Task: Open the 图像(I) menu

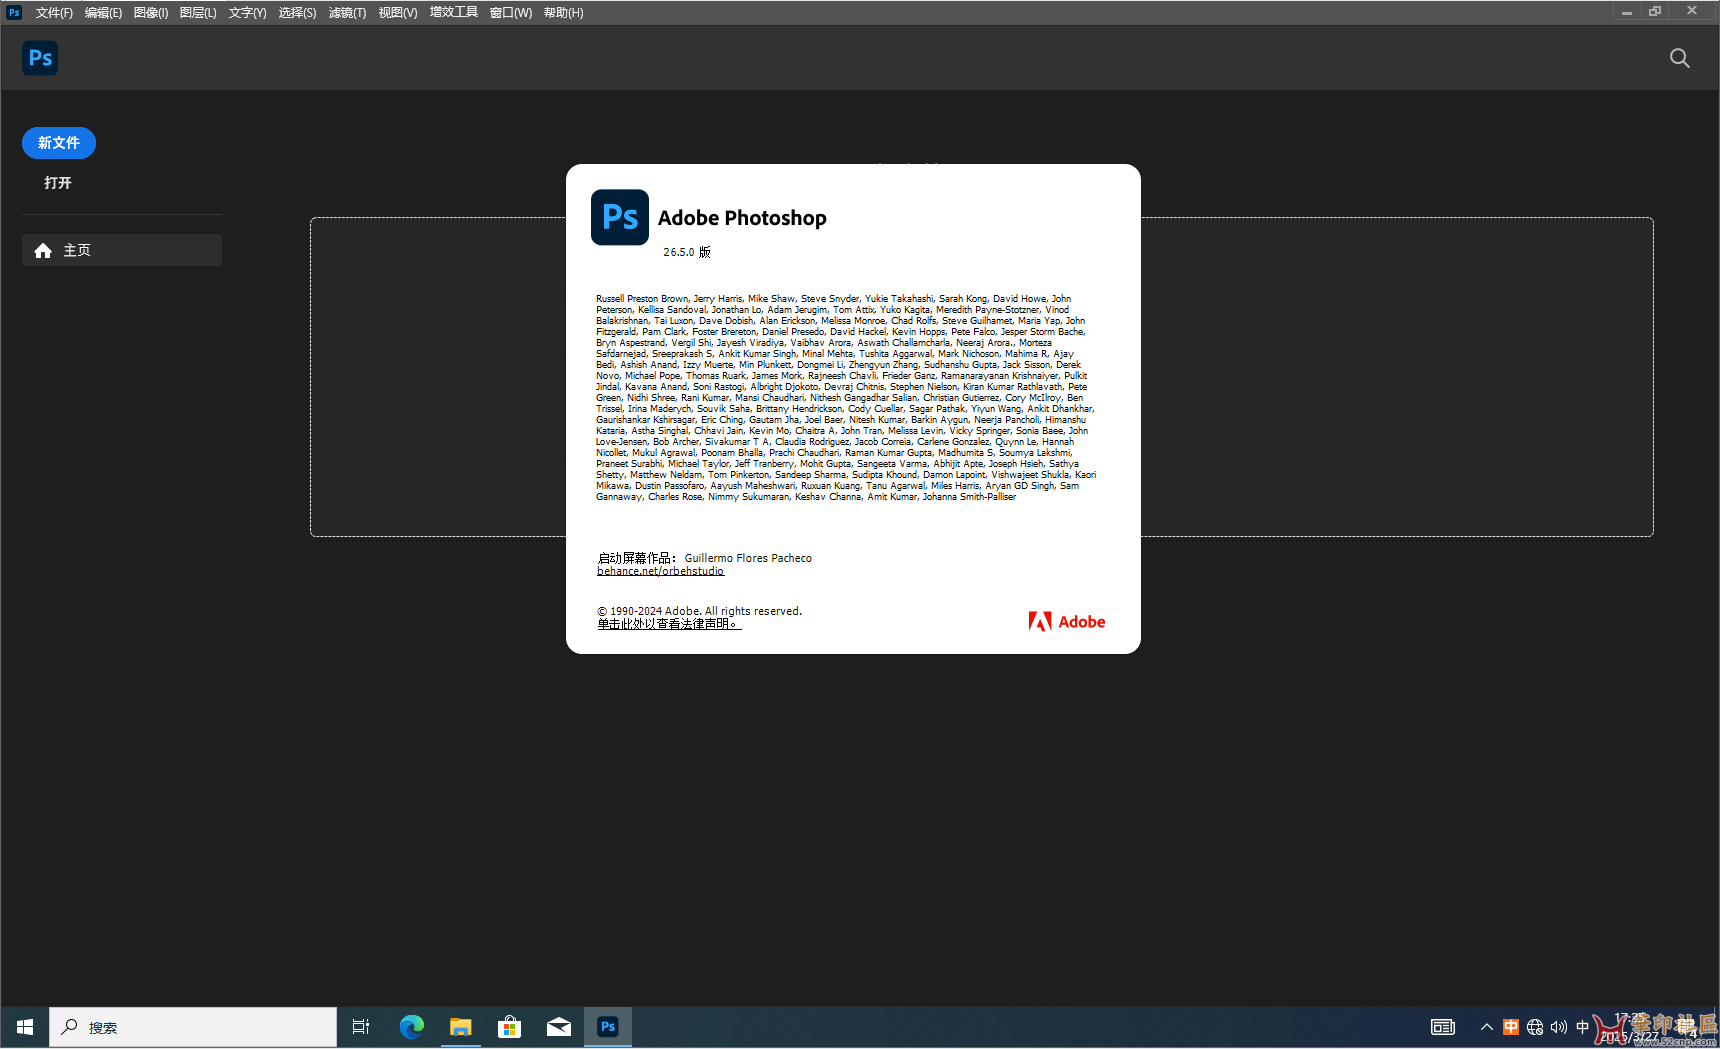Action: pos(151,13)
